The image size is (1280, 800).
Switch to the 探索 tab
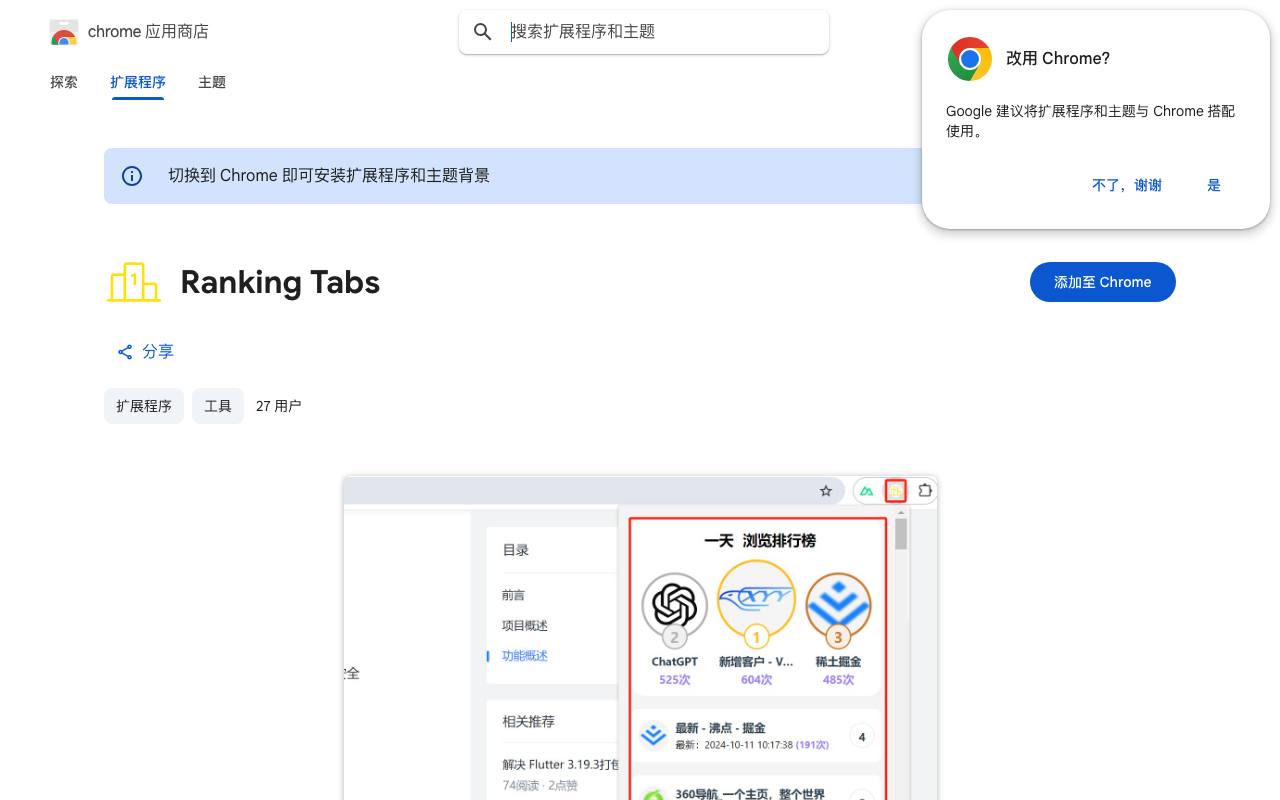pos(64,82)
